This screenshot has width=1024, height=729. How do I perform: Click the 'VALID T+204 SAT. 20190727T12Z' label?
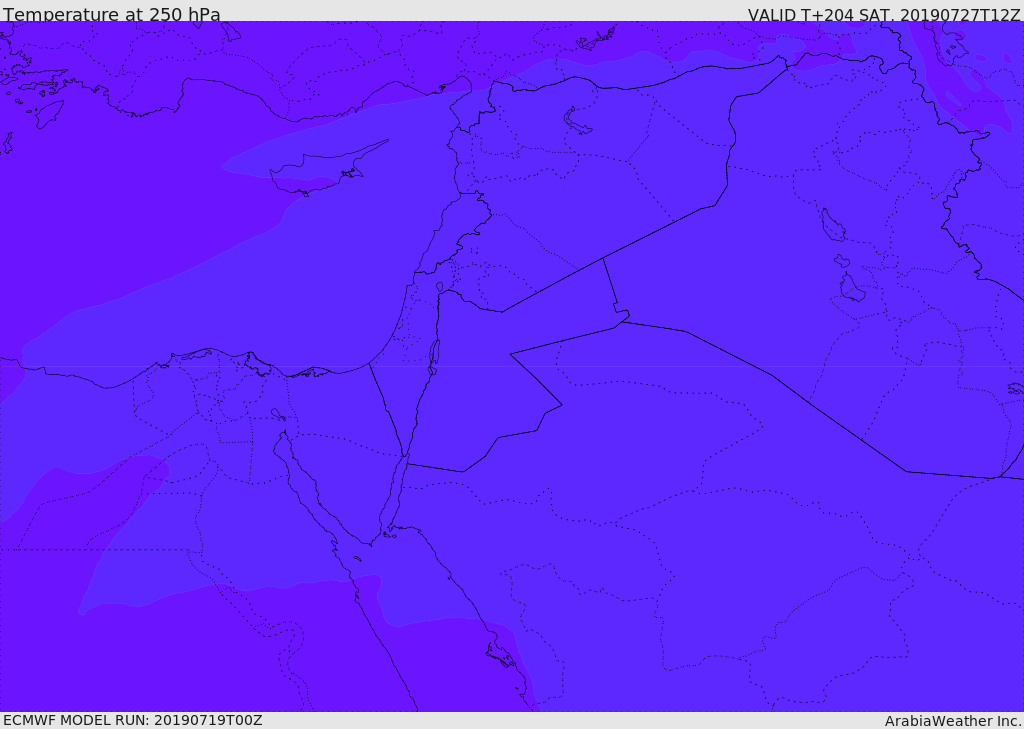884,14
